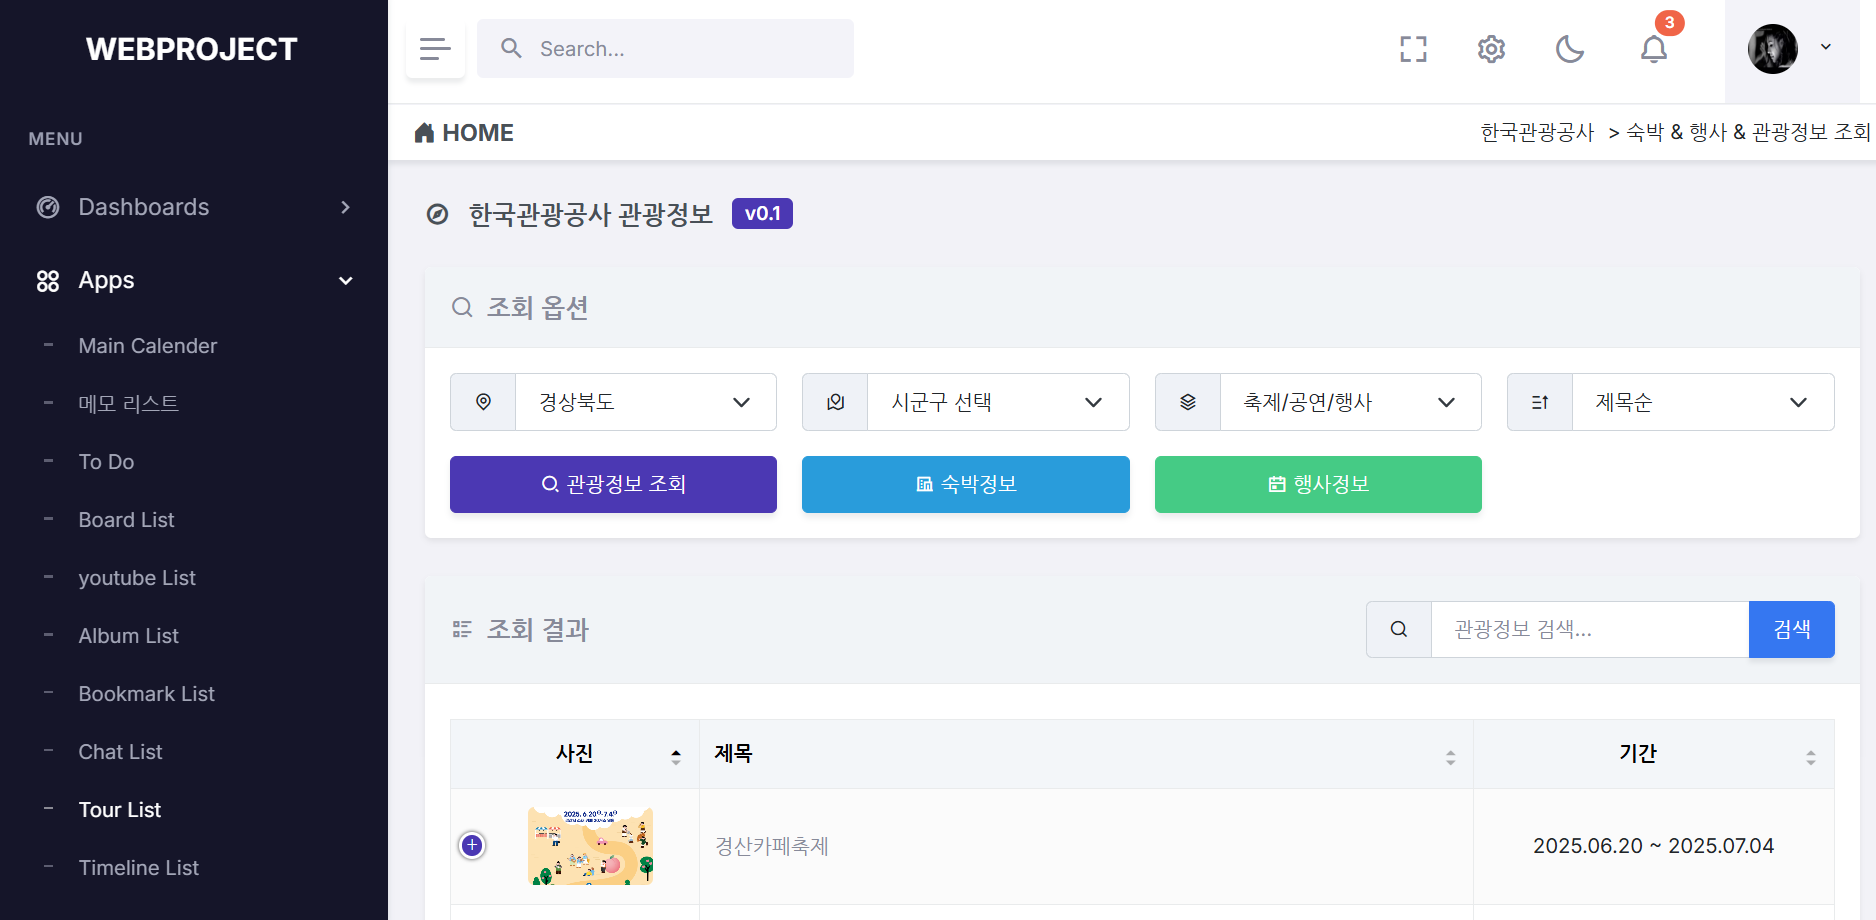The width and height of the screenshot is (1876, 920).
Task: Click the hamburger menu toggle icon
Action: [x=435, y=49]
